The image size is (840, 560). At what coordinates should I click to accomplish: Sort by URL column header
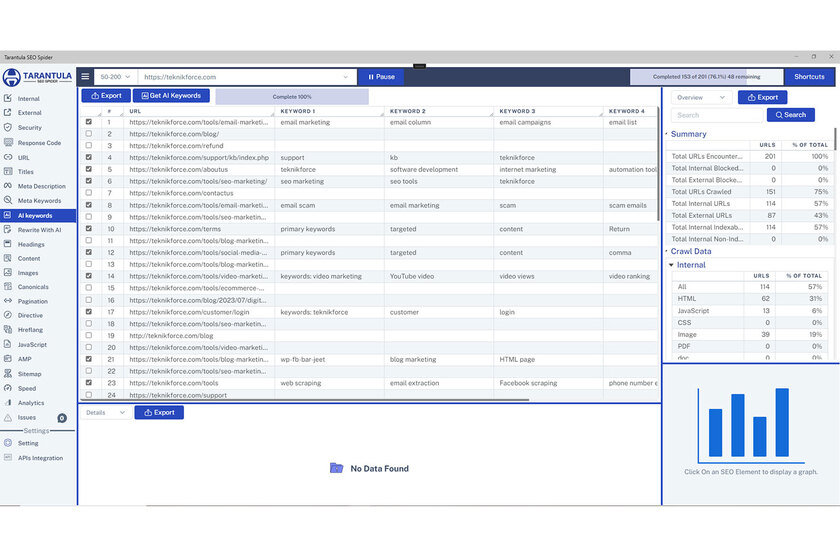coord(199,111)
